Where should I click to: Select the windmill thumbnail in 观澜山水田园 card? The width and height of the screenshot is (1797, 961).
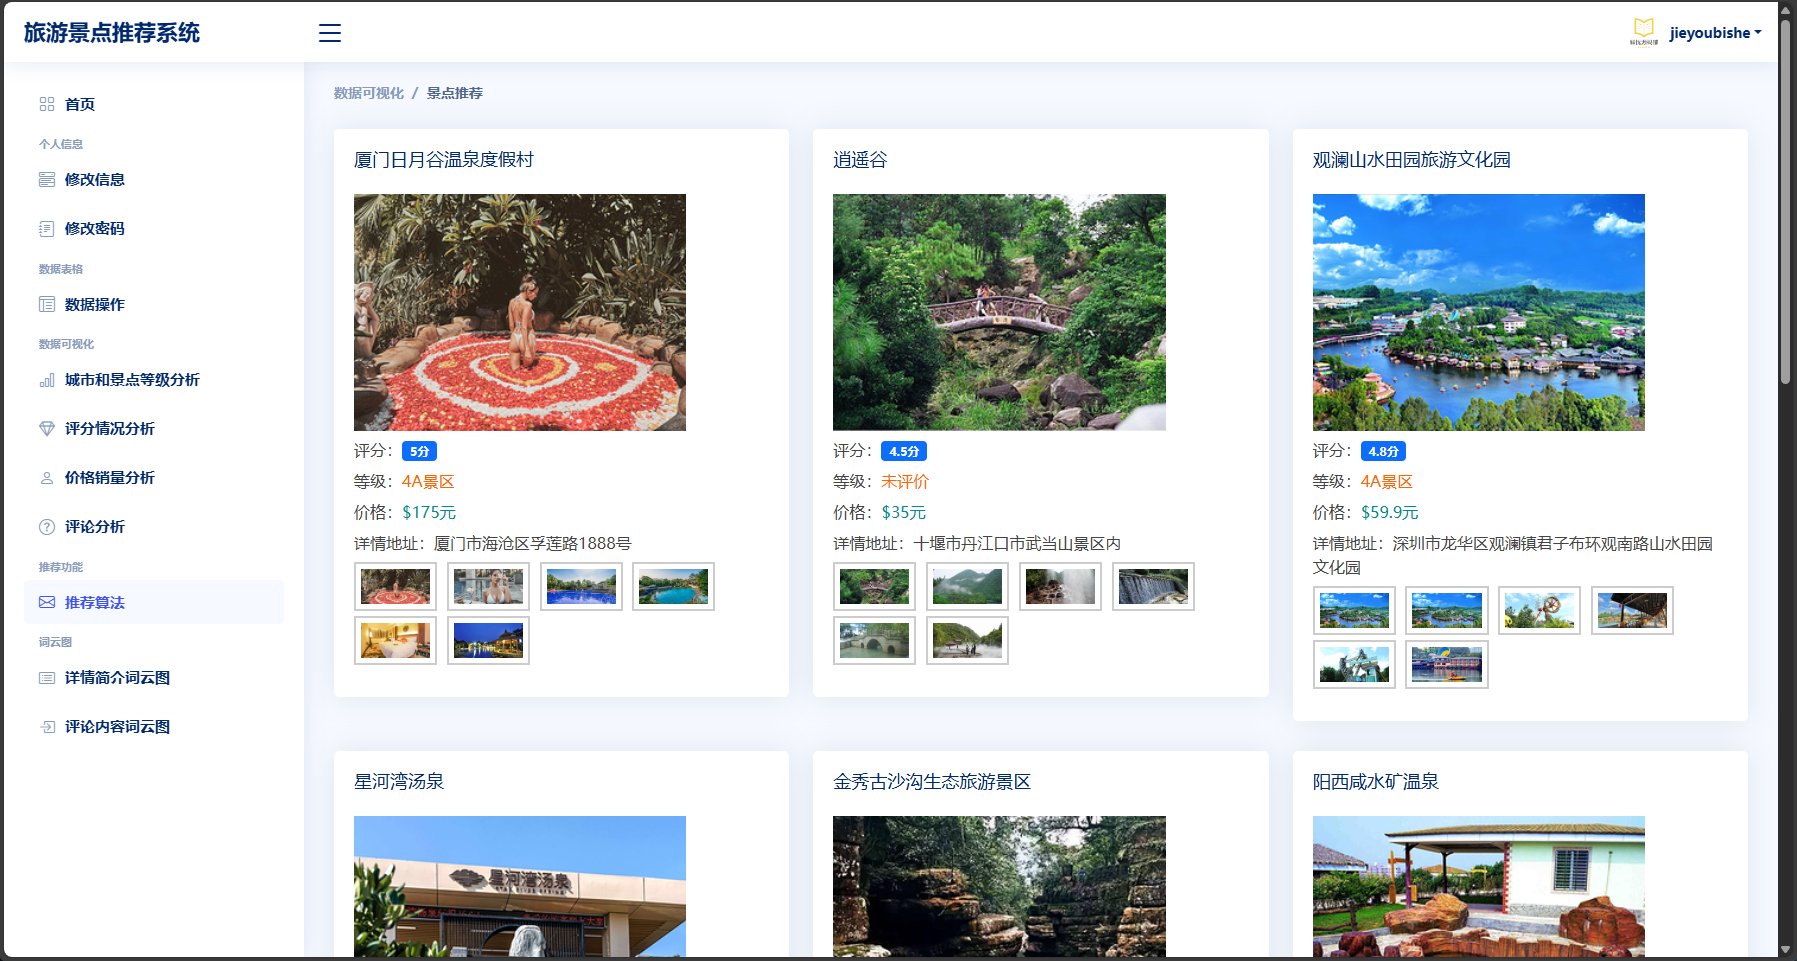tap(1539, 611)
